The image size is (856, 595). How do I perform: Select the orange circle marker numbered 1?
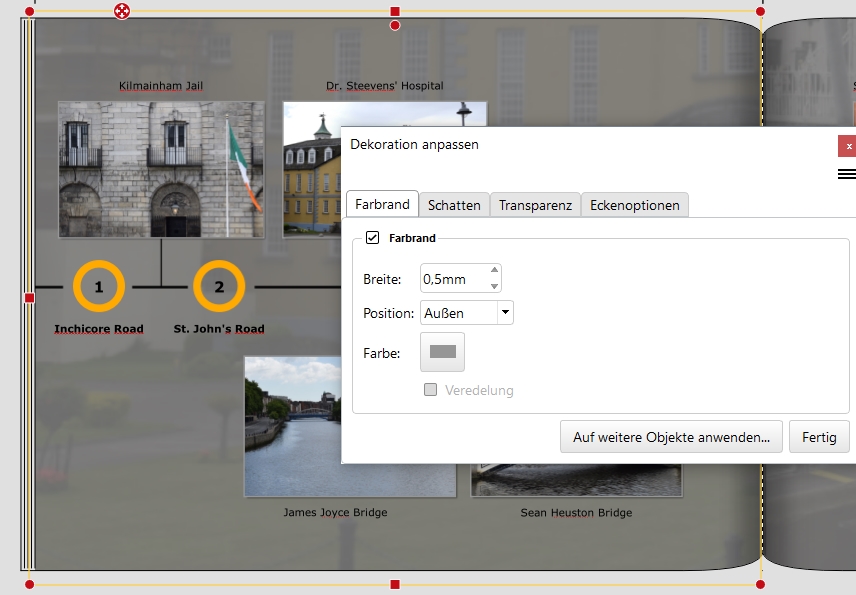pyautogui.click(x=98, y=287)
